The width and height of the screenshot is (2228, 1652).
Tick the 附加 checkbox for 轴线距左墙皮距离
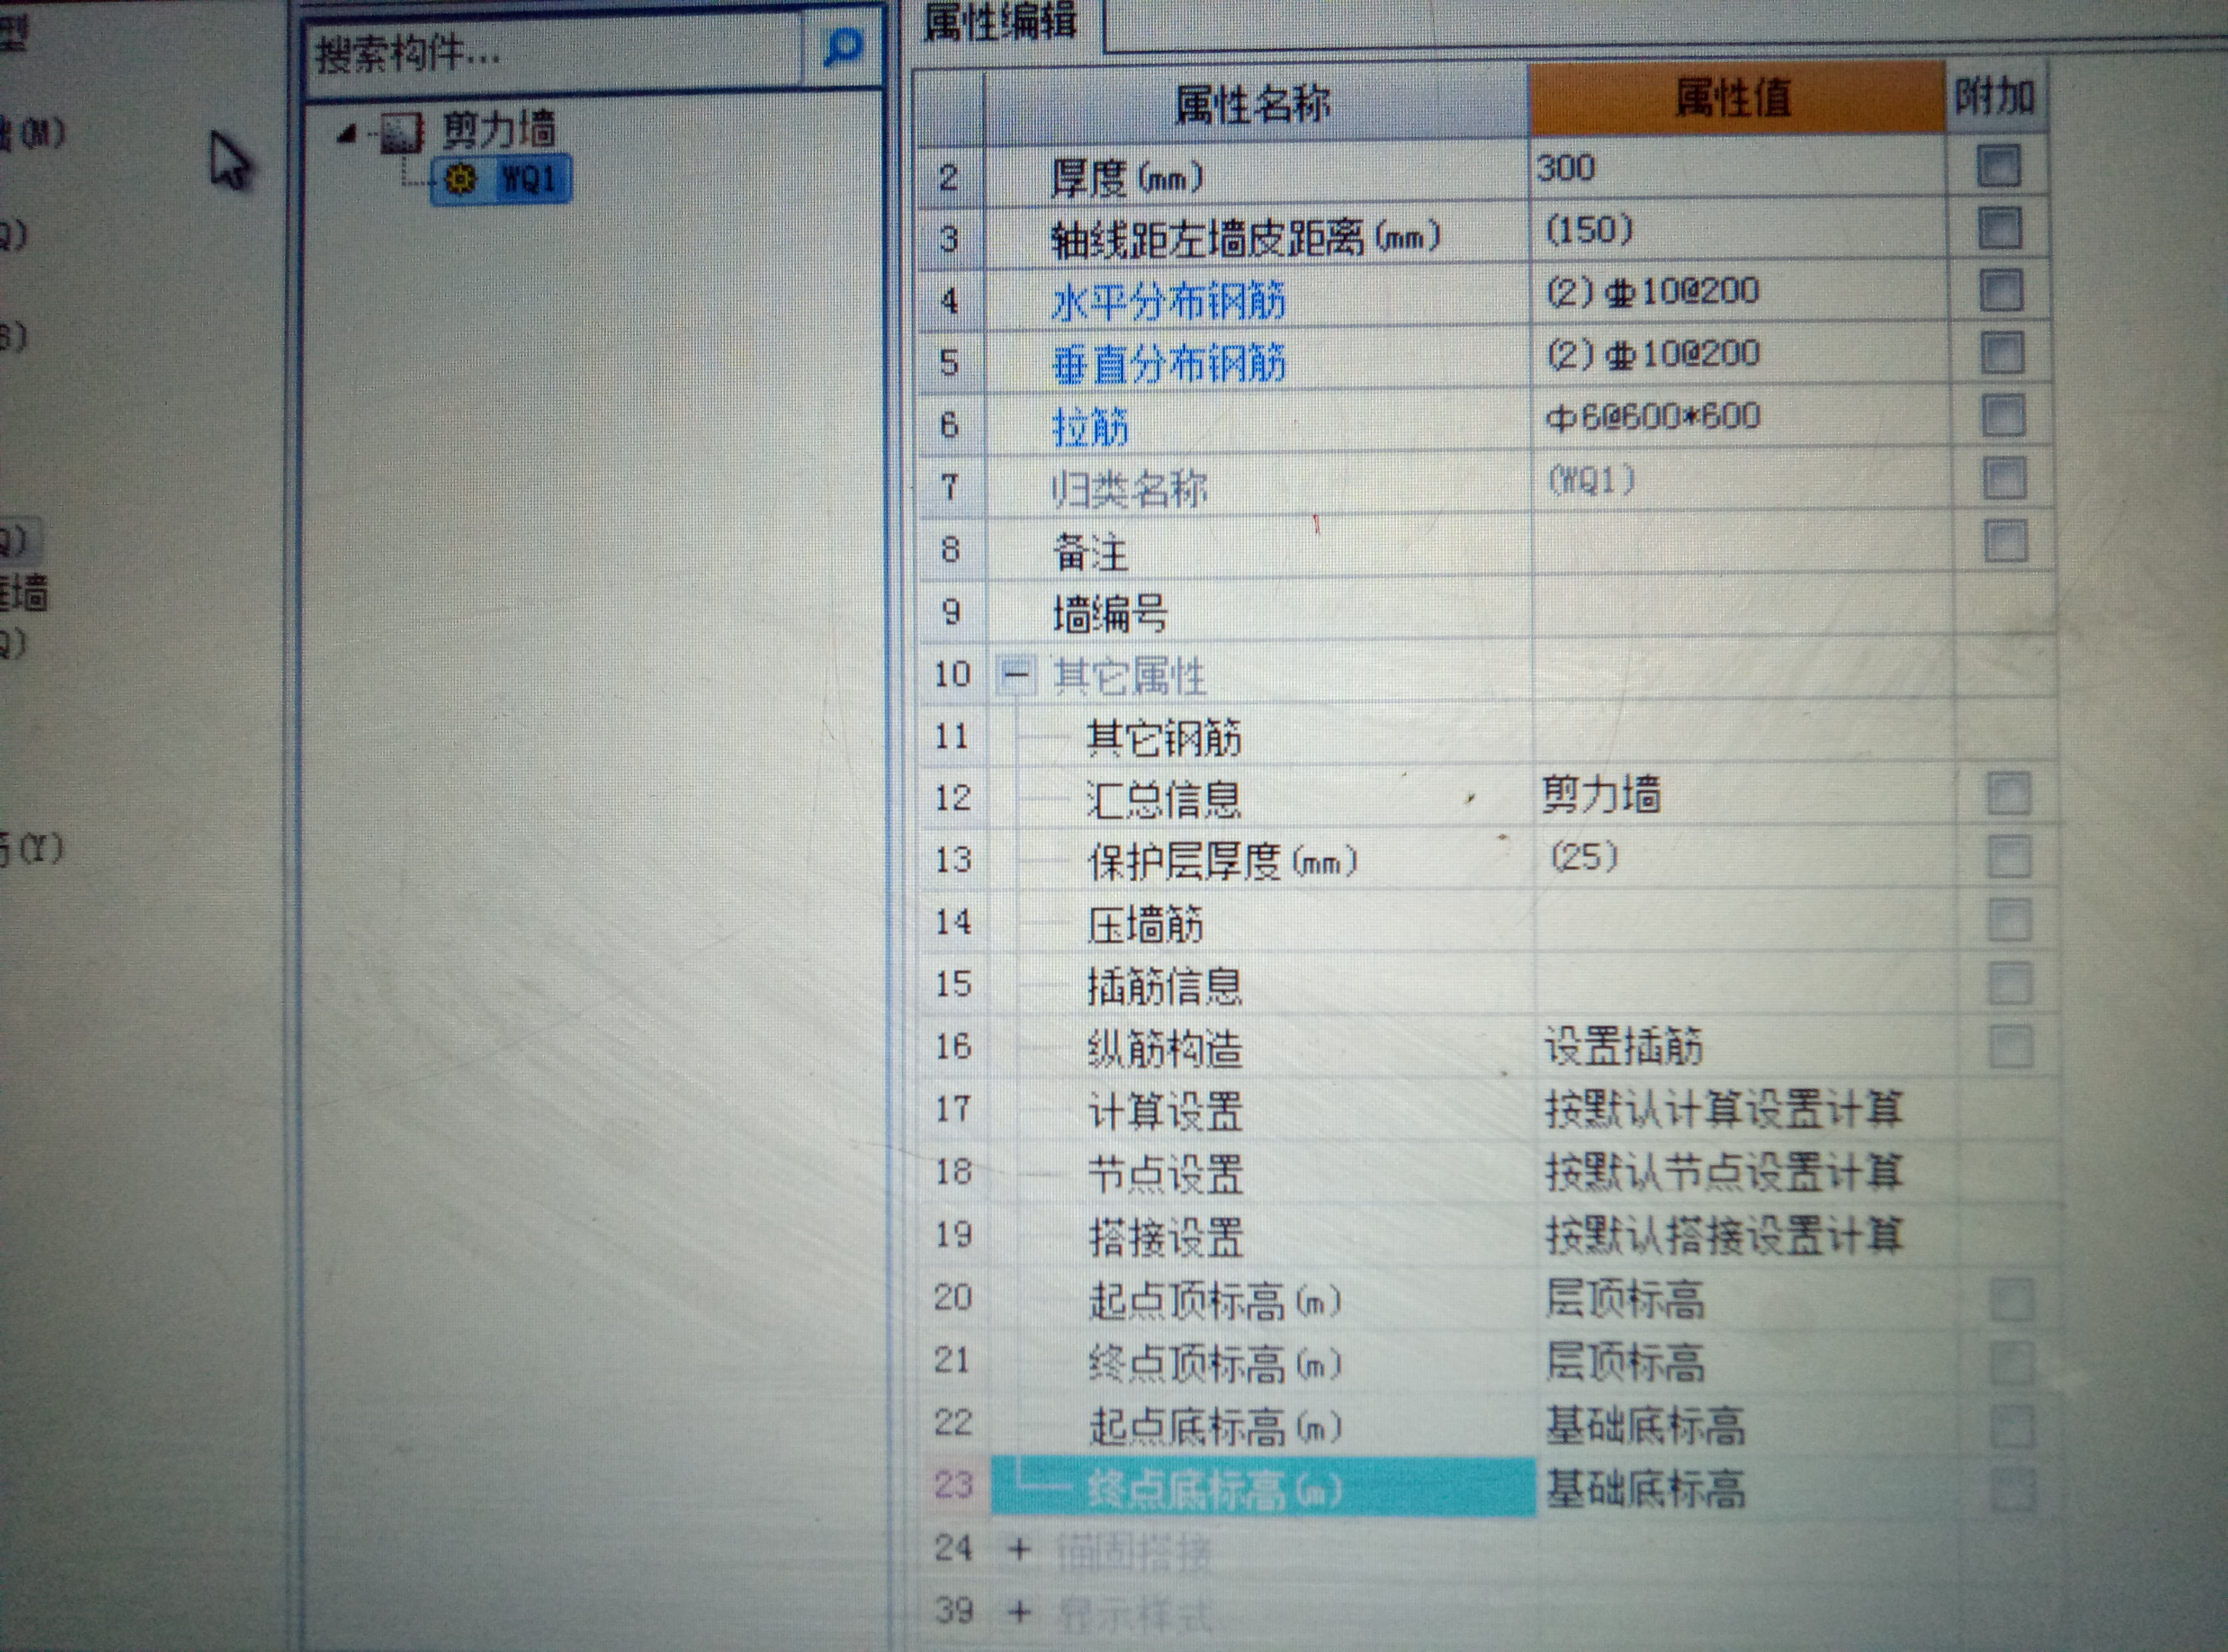tap(2000, 228)
